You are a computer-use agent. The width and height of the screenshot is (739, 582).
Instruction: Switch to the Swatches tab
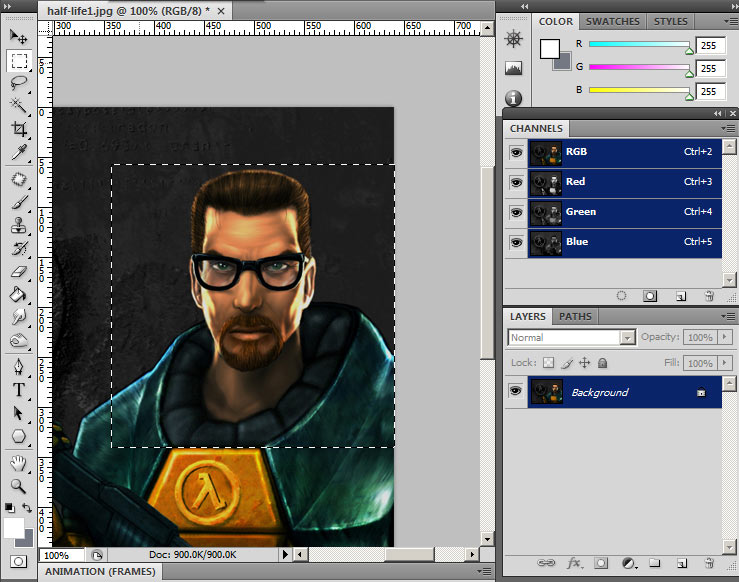613,21
